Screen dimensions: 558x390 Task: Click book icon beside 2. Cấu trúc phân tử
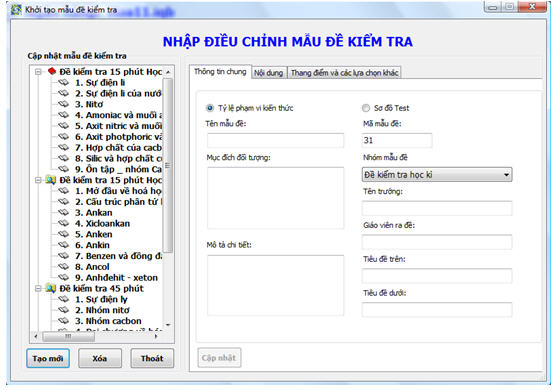(63, 202)
